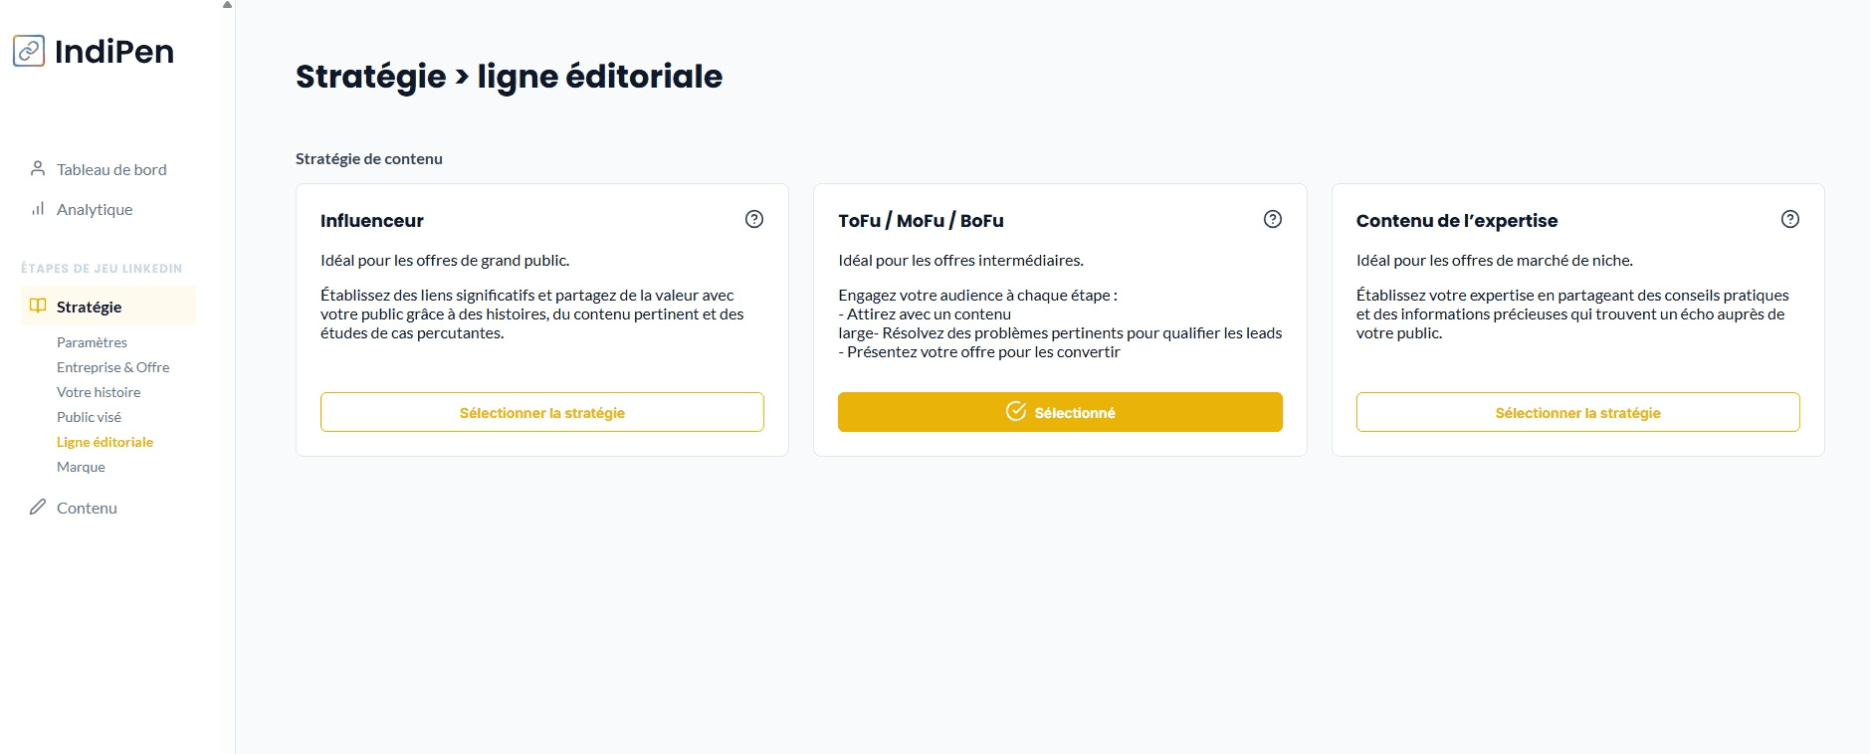Open the Marque submenu item
The height and width of the screenshot is (754, 1870).
[81, 467]
